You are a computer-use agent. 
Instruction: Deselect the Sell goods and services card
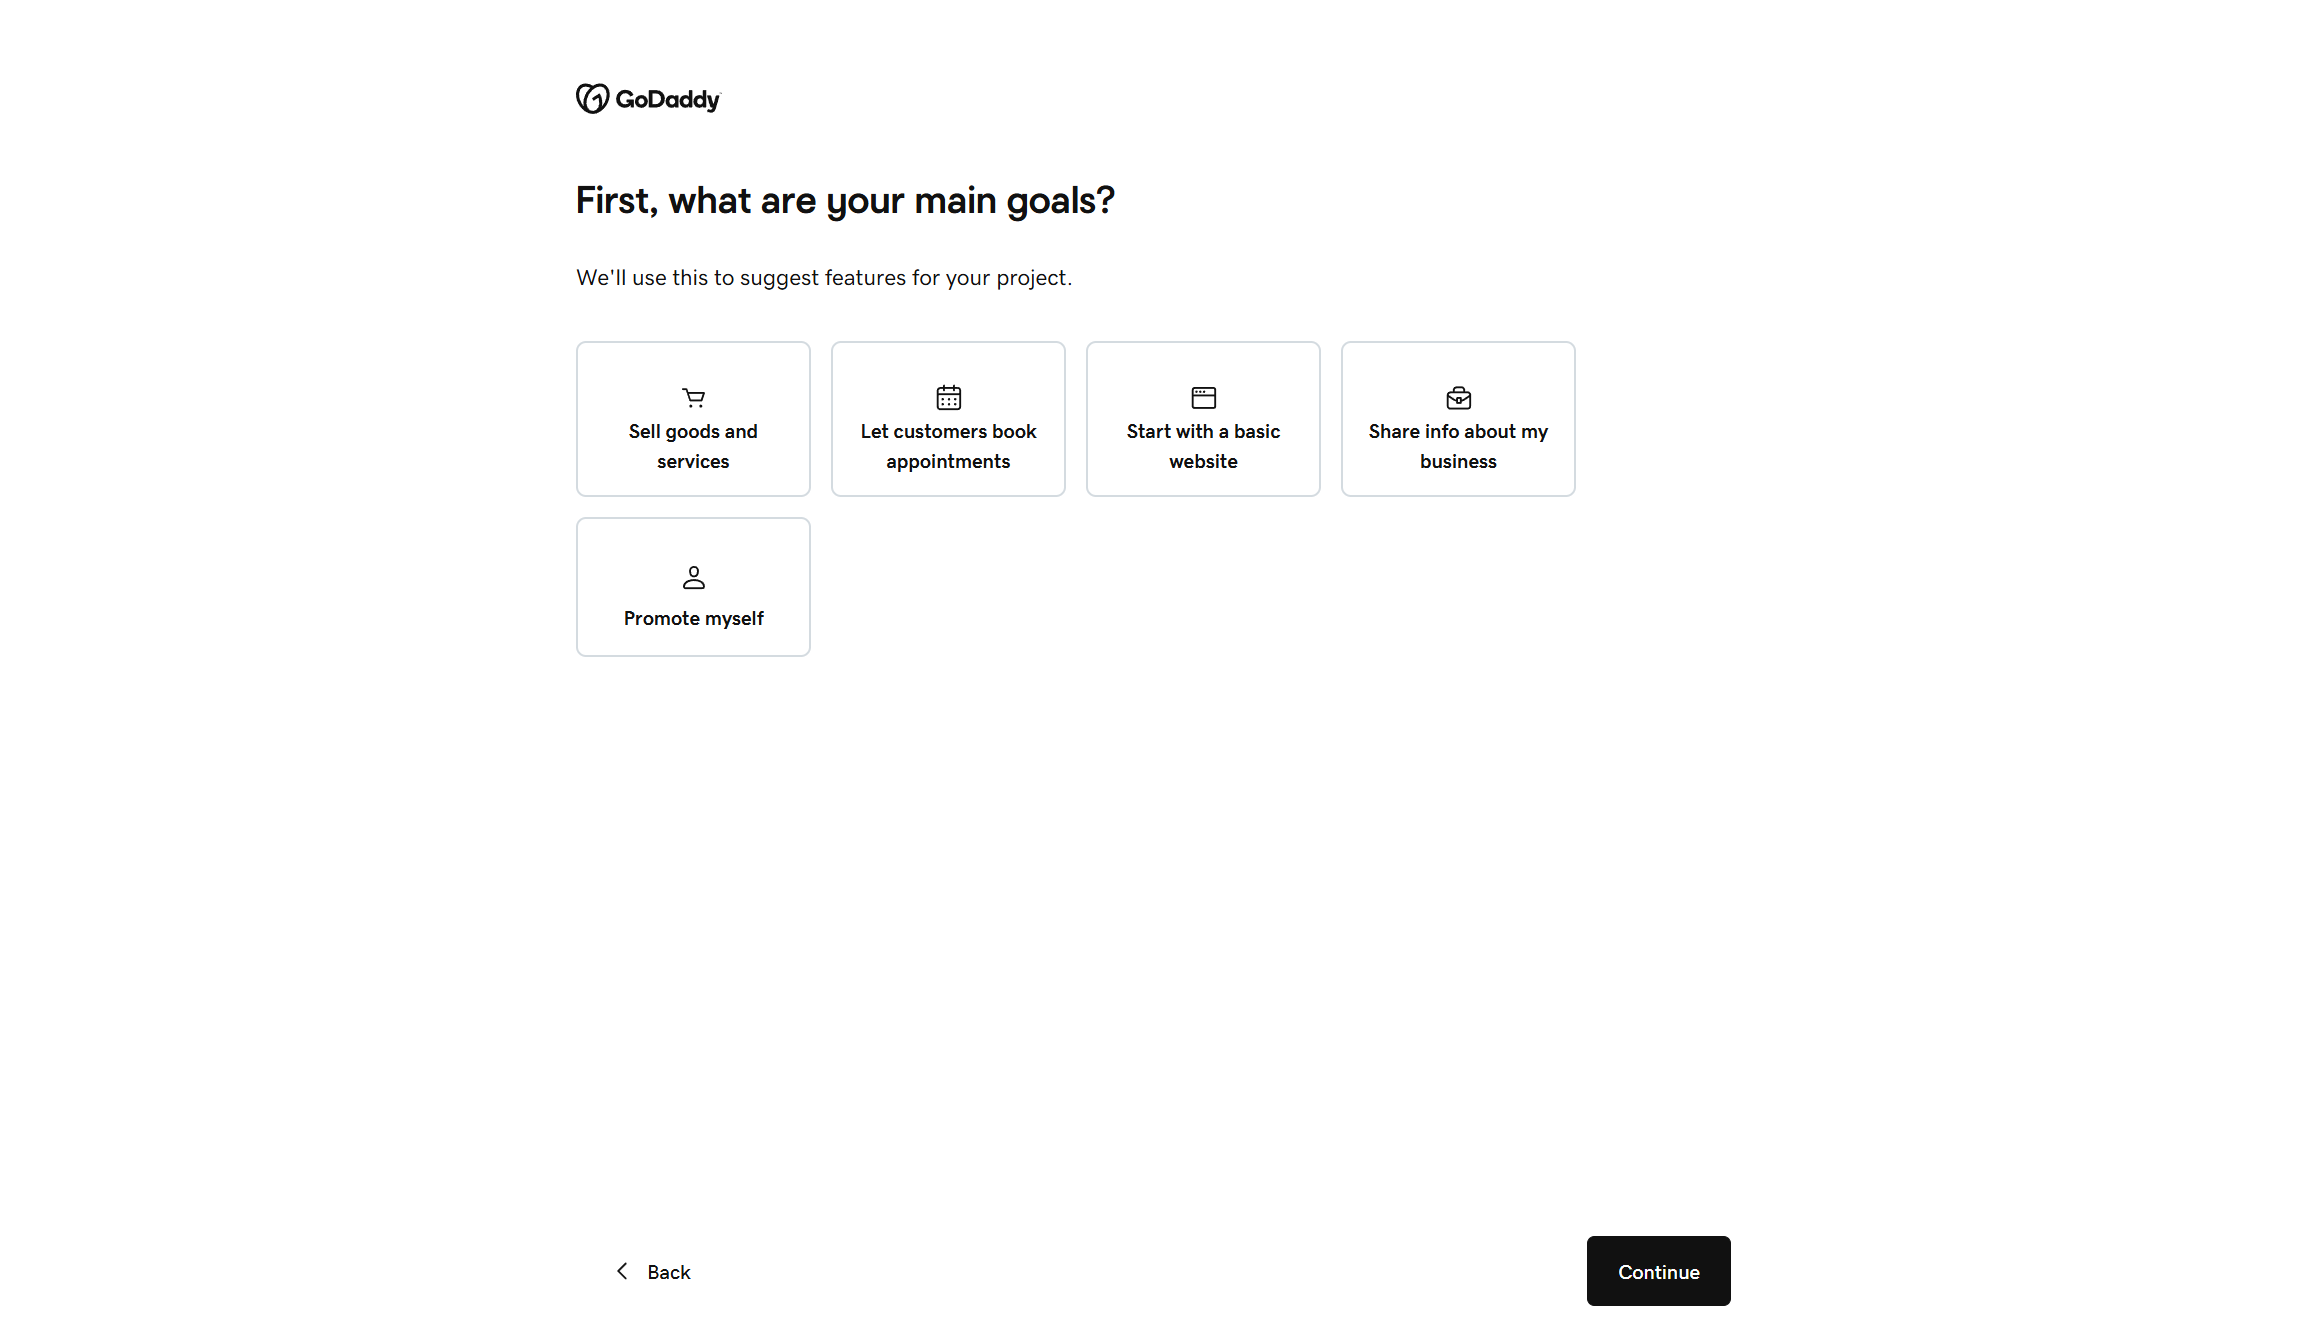pos(693,418)
